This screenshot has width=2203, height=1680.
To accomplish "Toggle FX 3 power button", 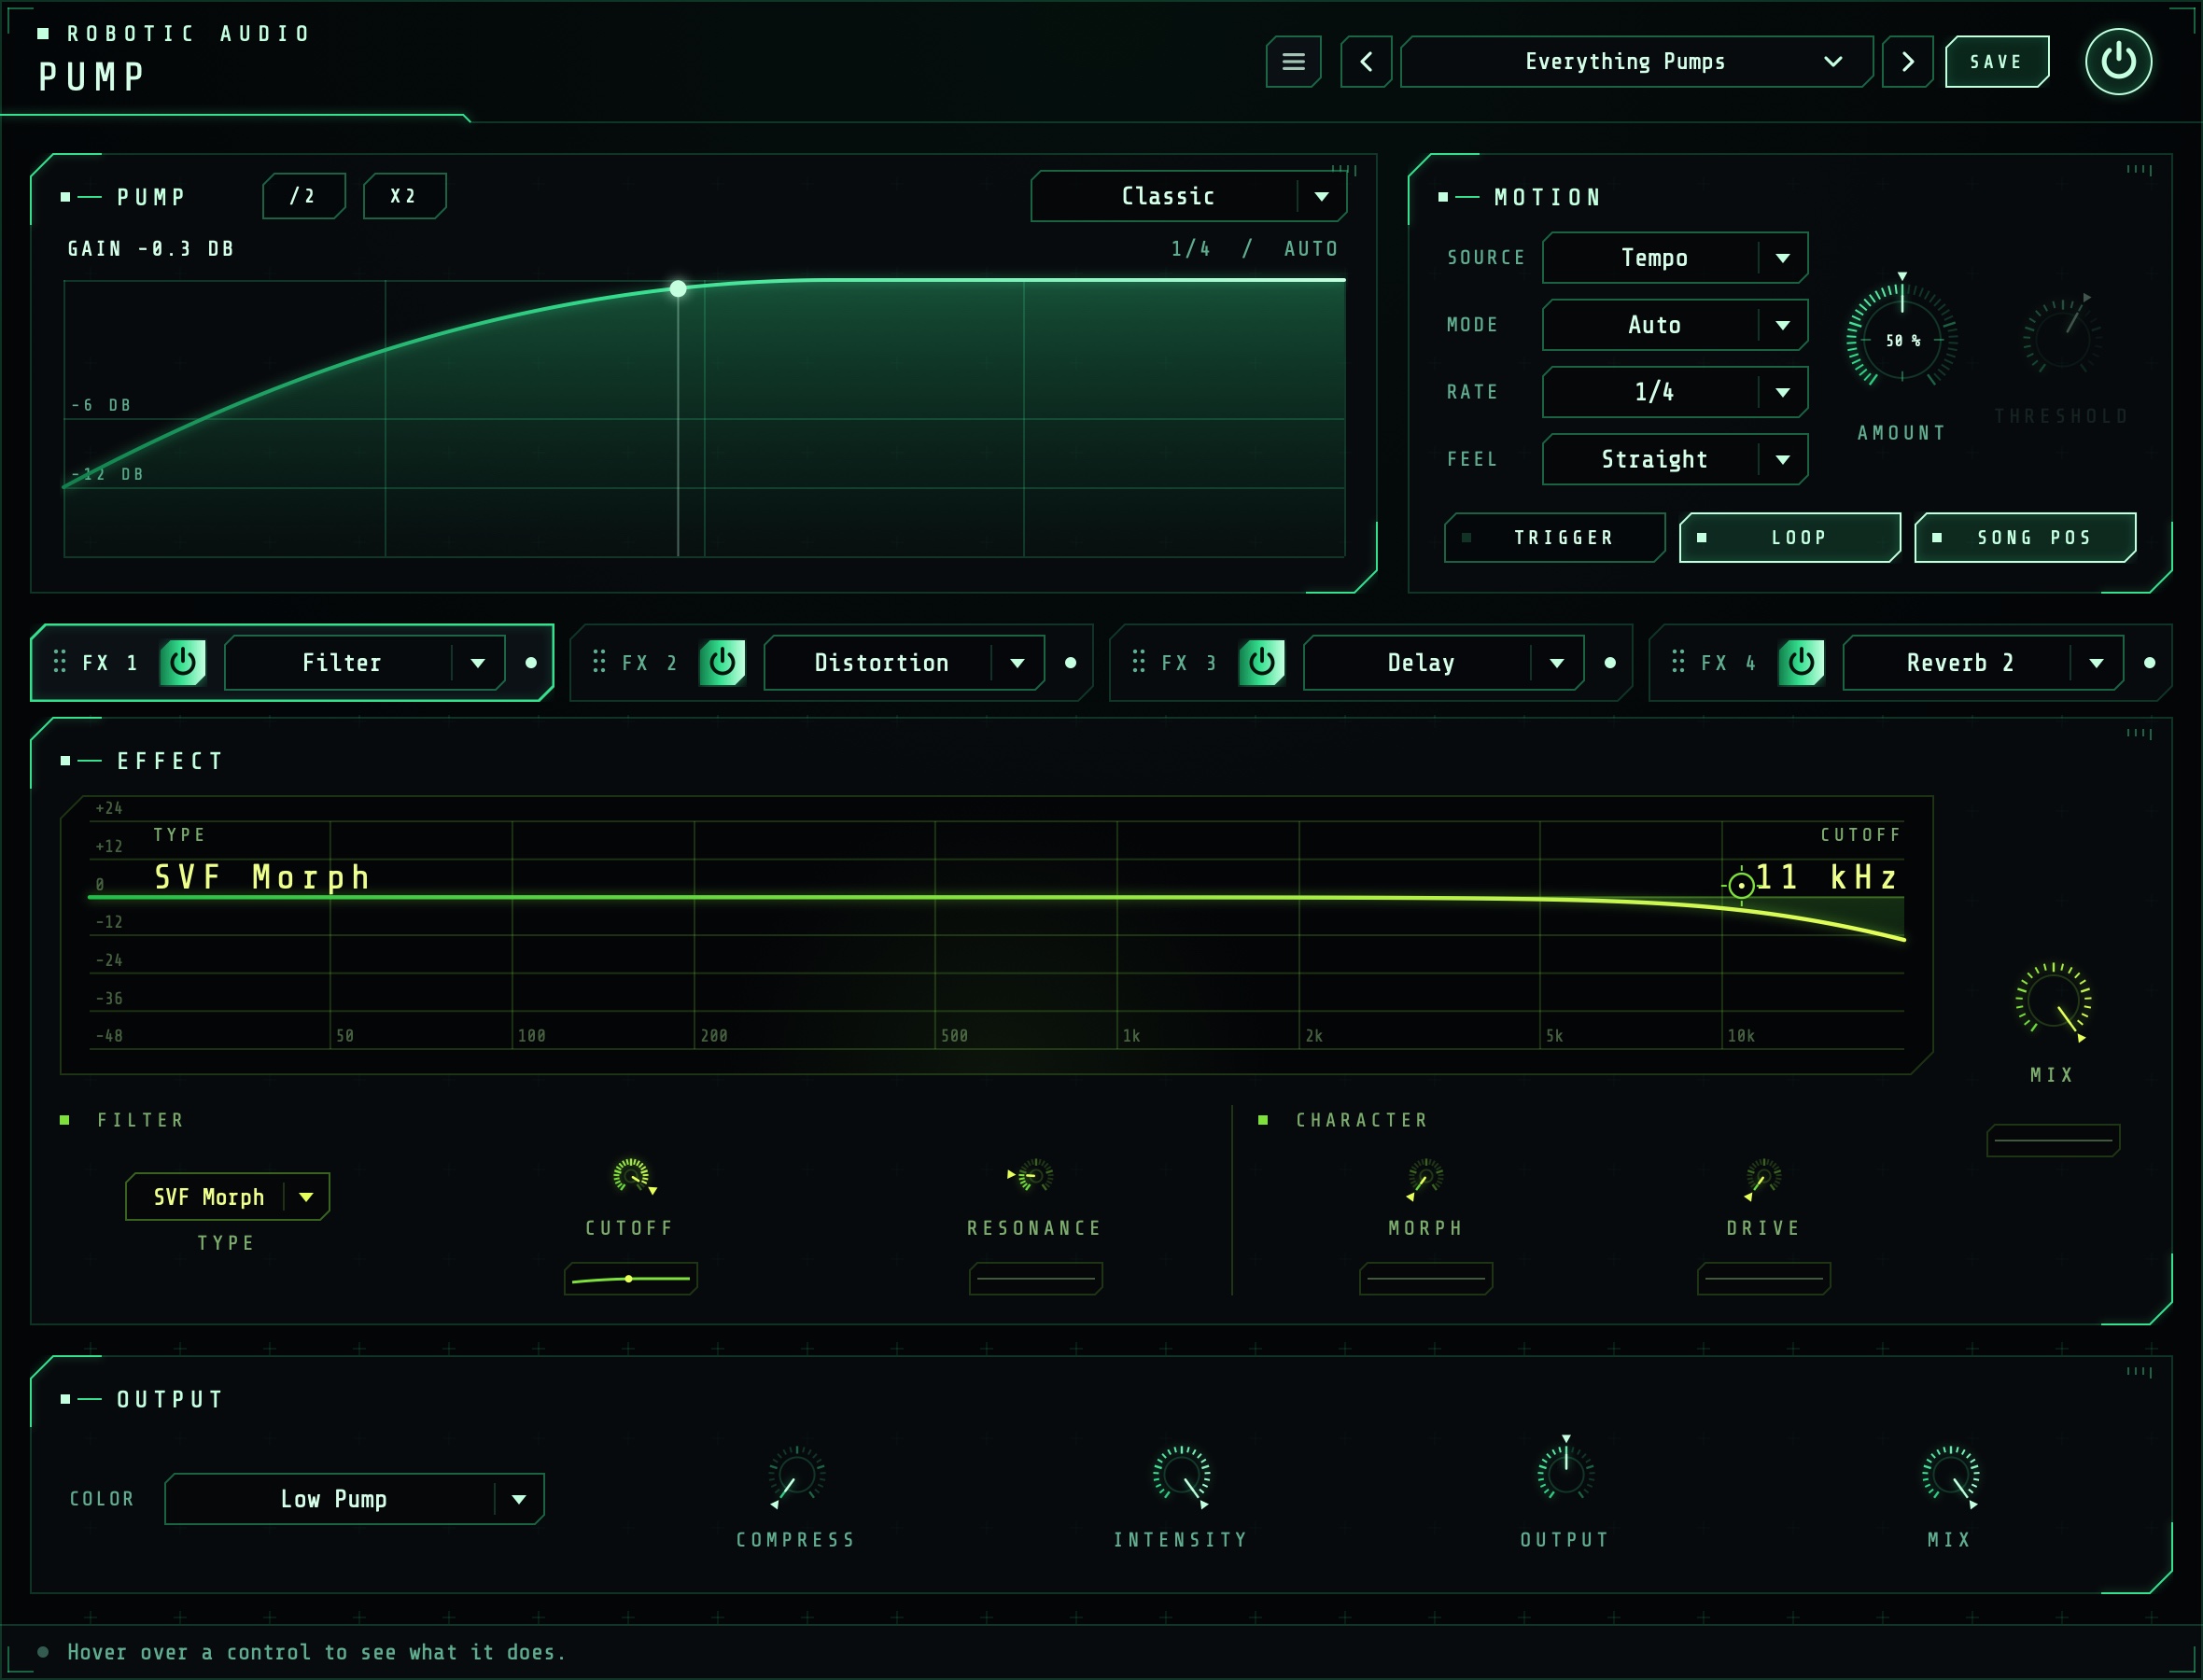I will coord(1262,662).
